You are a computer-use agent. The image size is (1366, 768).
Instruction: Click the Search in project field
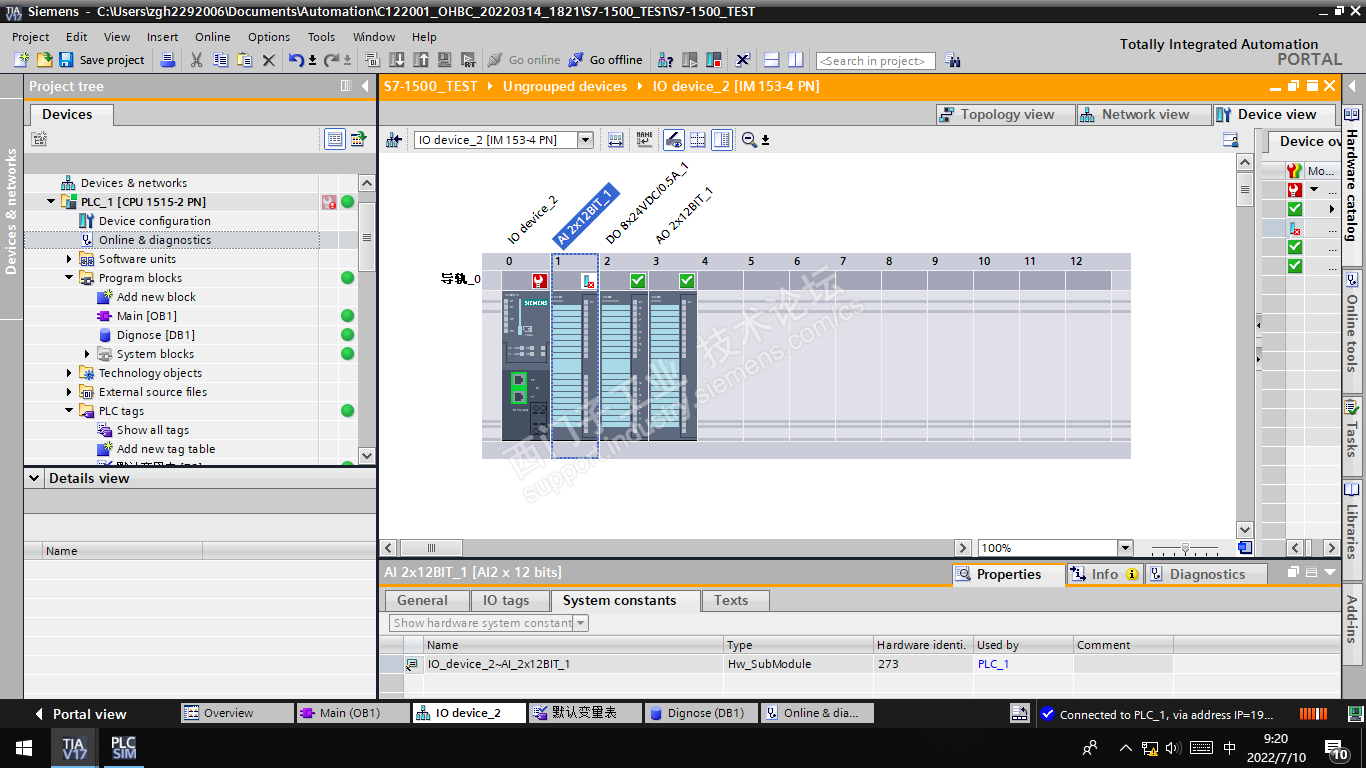(876, 61)
